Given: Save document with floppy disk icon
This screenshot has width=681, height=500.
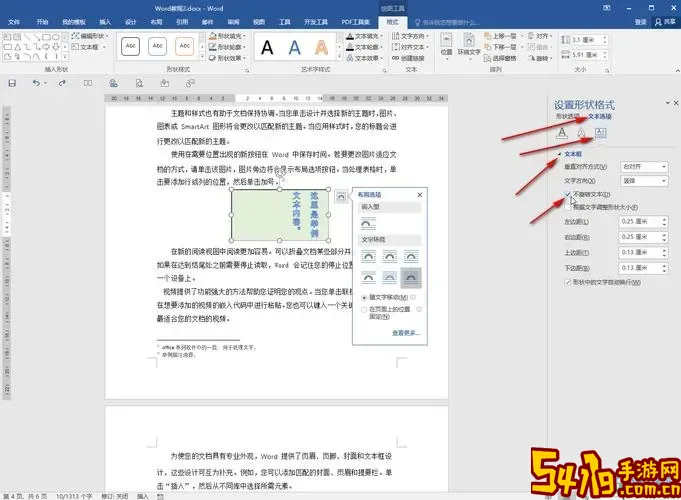Looking at the screenshot, I should [12, 83].
